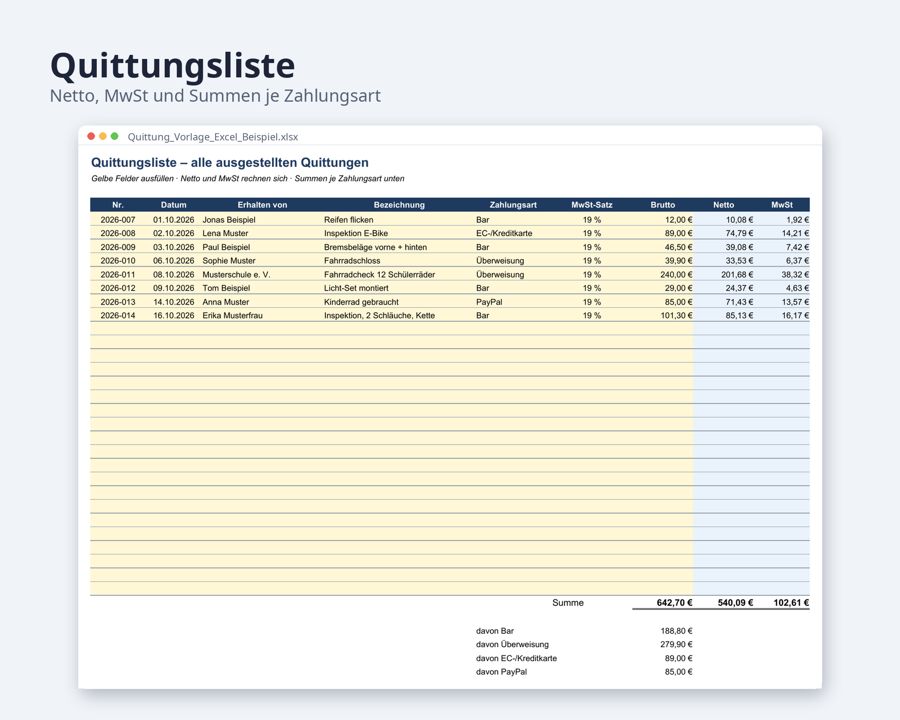Select receipt number 2026-012
Image resolution: width=900 pixels, height=720 pixels.
(x=118, y=288)
